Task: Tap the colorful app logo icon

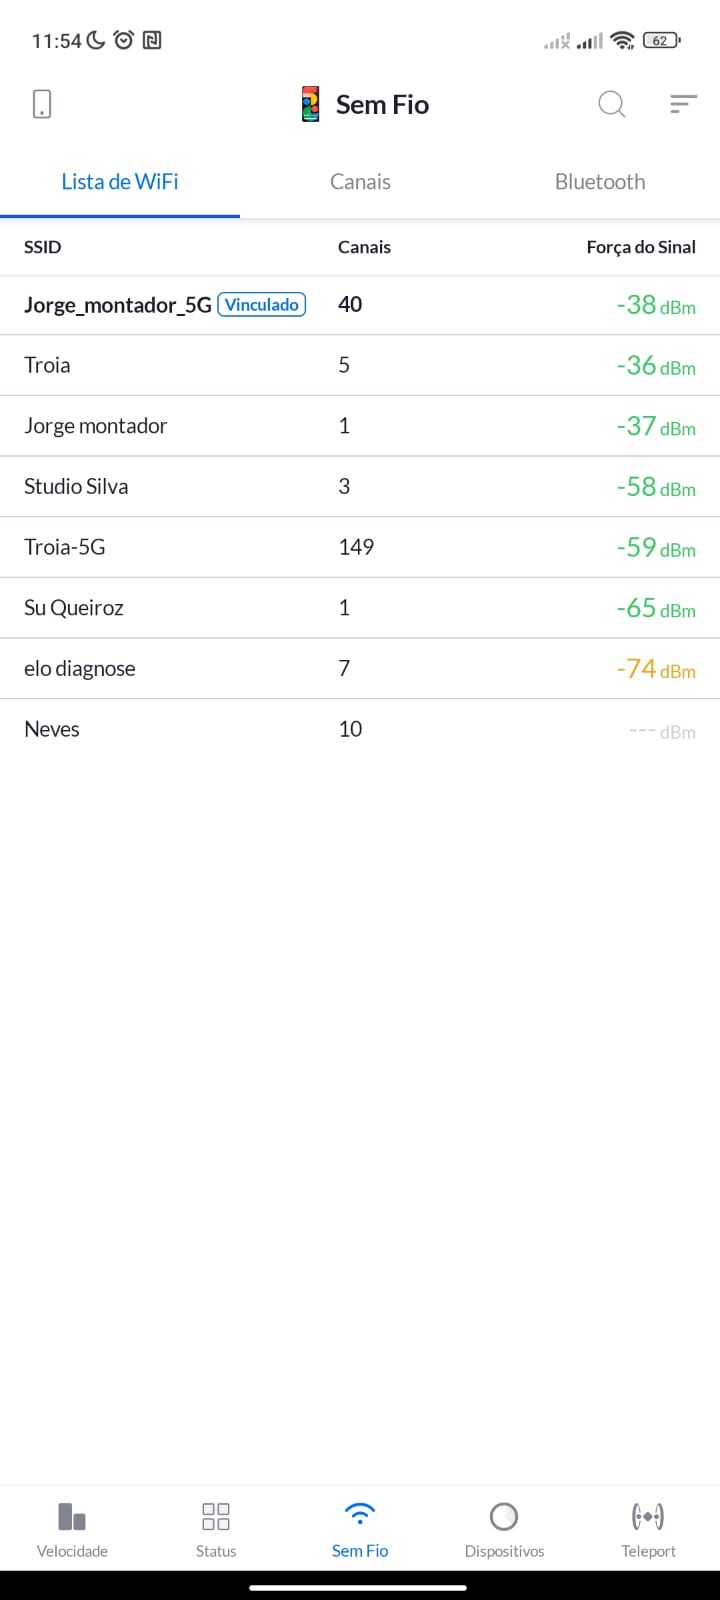Action: [311, 104]
